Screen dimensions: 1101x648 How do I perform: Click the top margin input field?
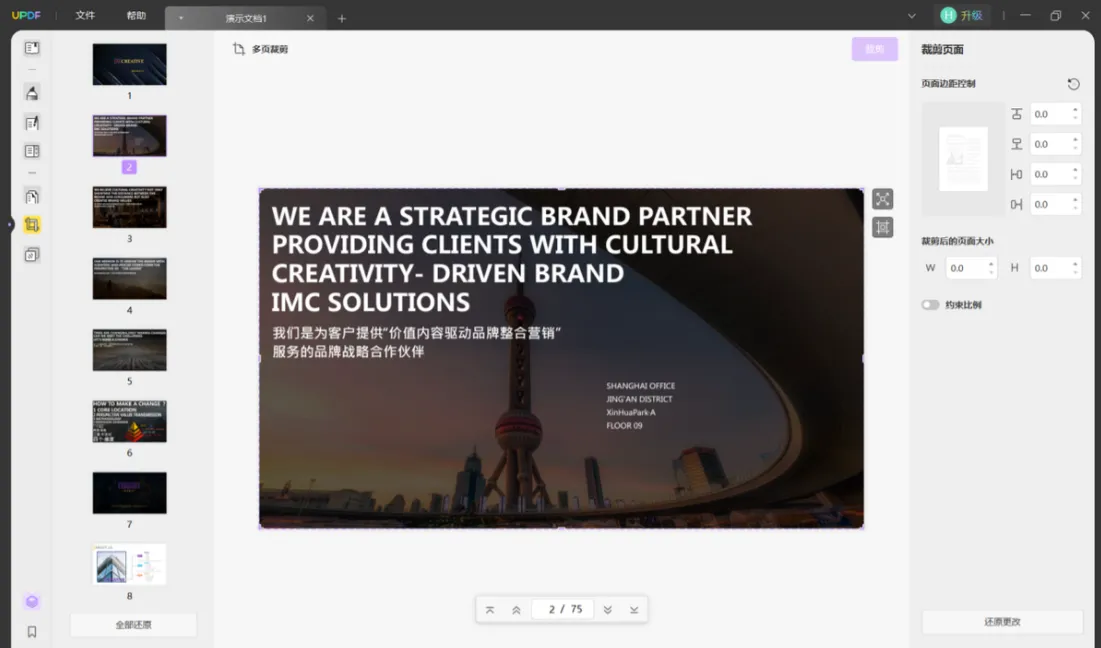[1055, 114]
